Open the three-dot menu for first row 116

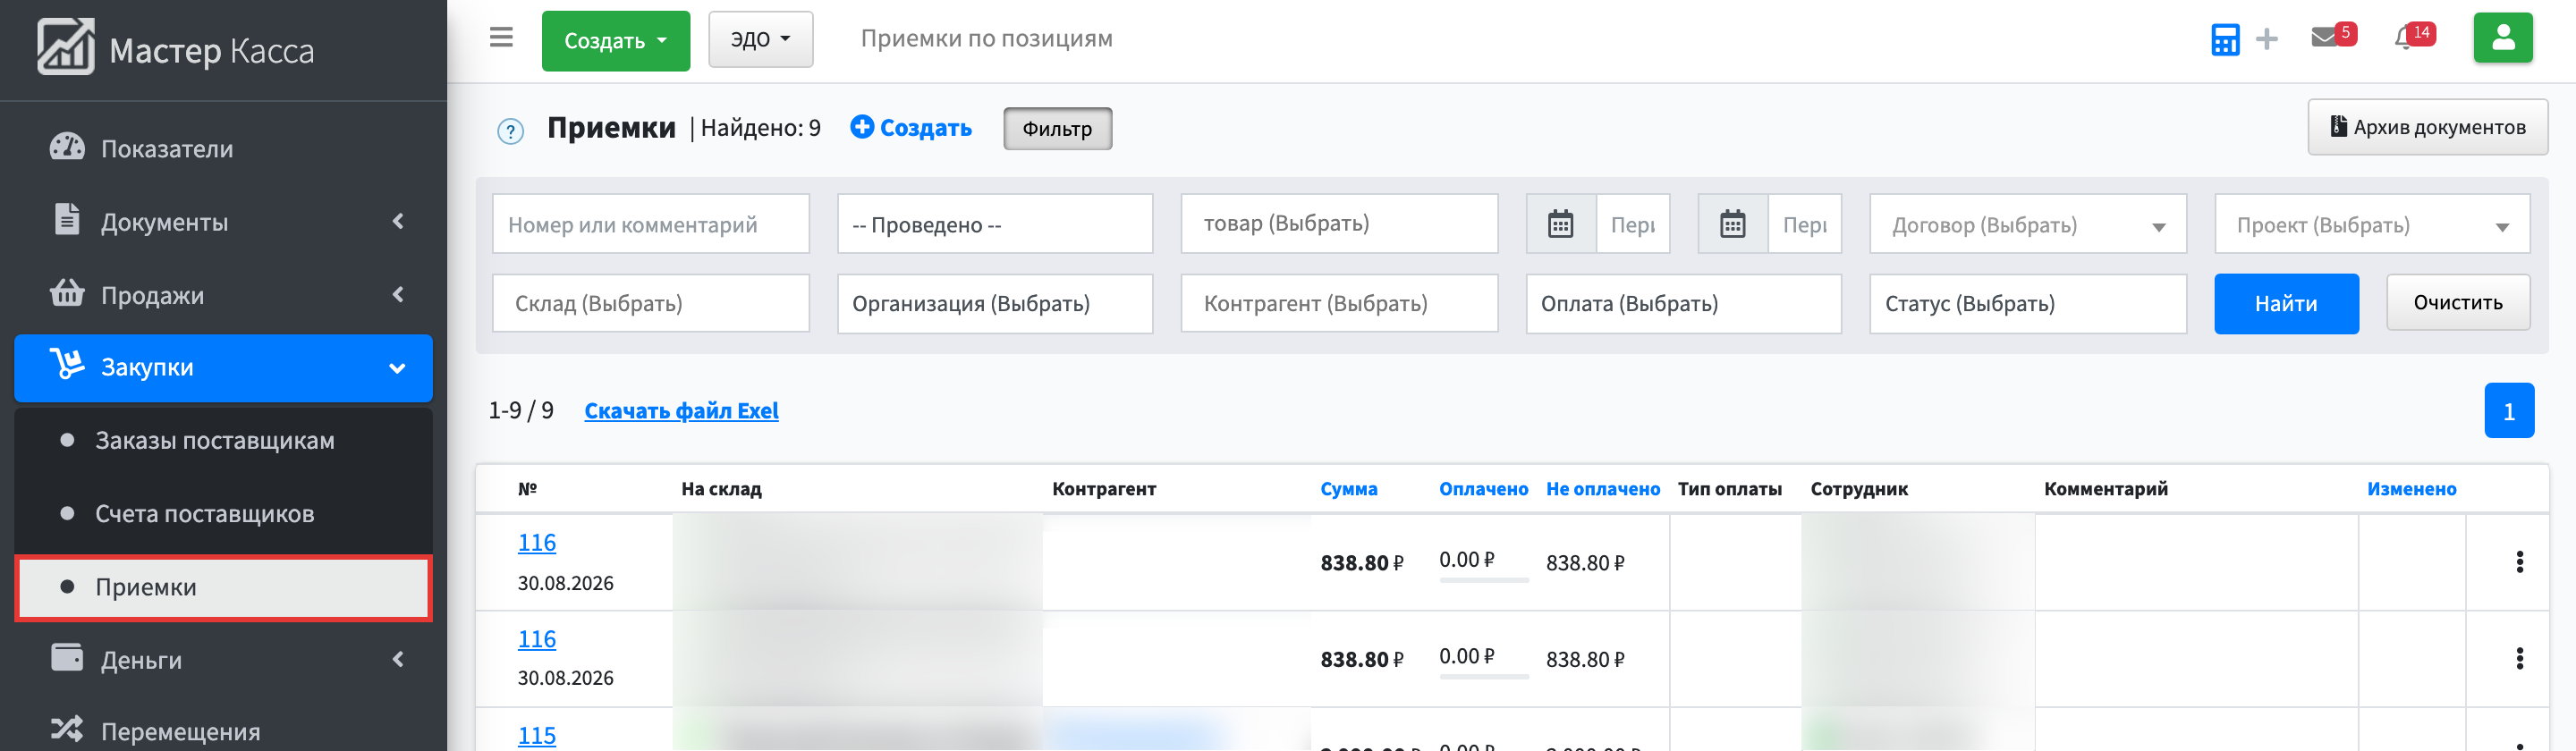click(2519, 562)
